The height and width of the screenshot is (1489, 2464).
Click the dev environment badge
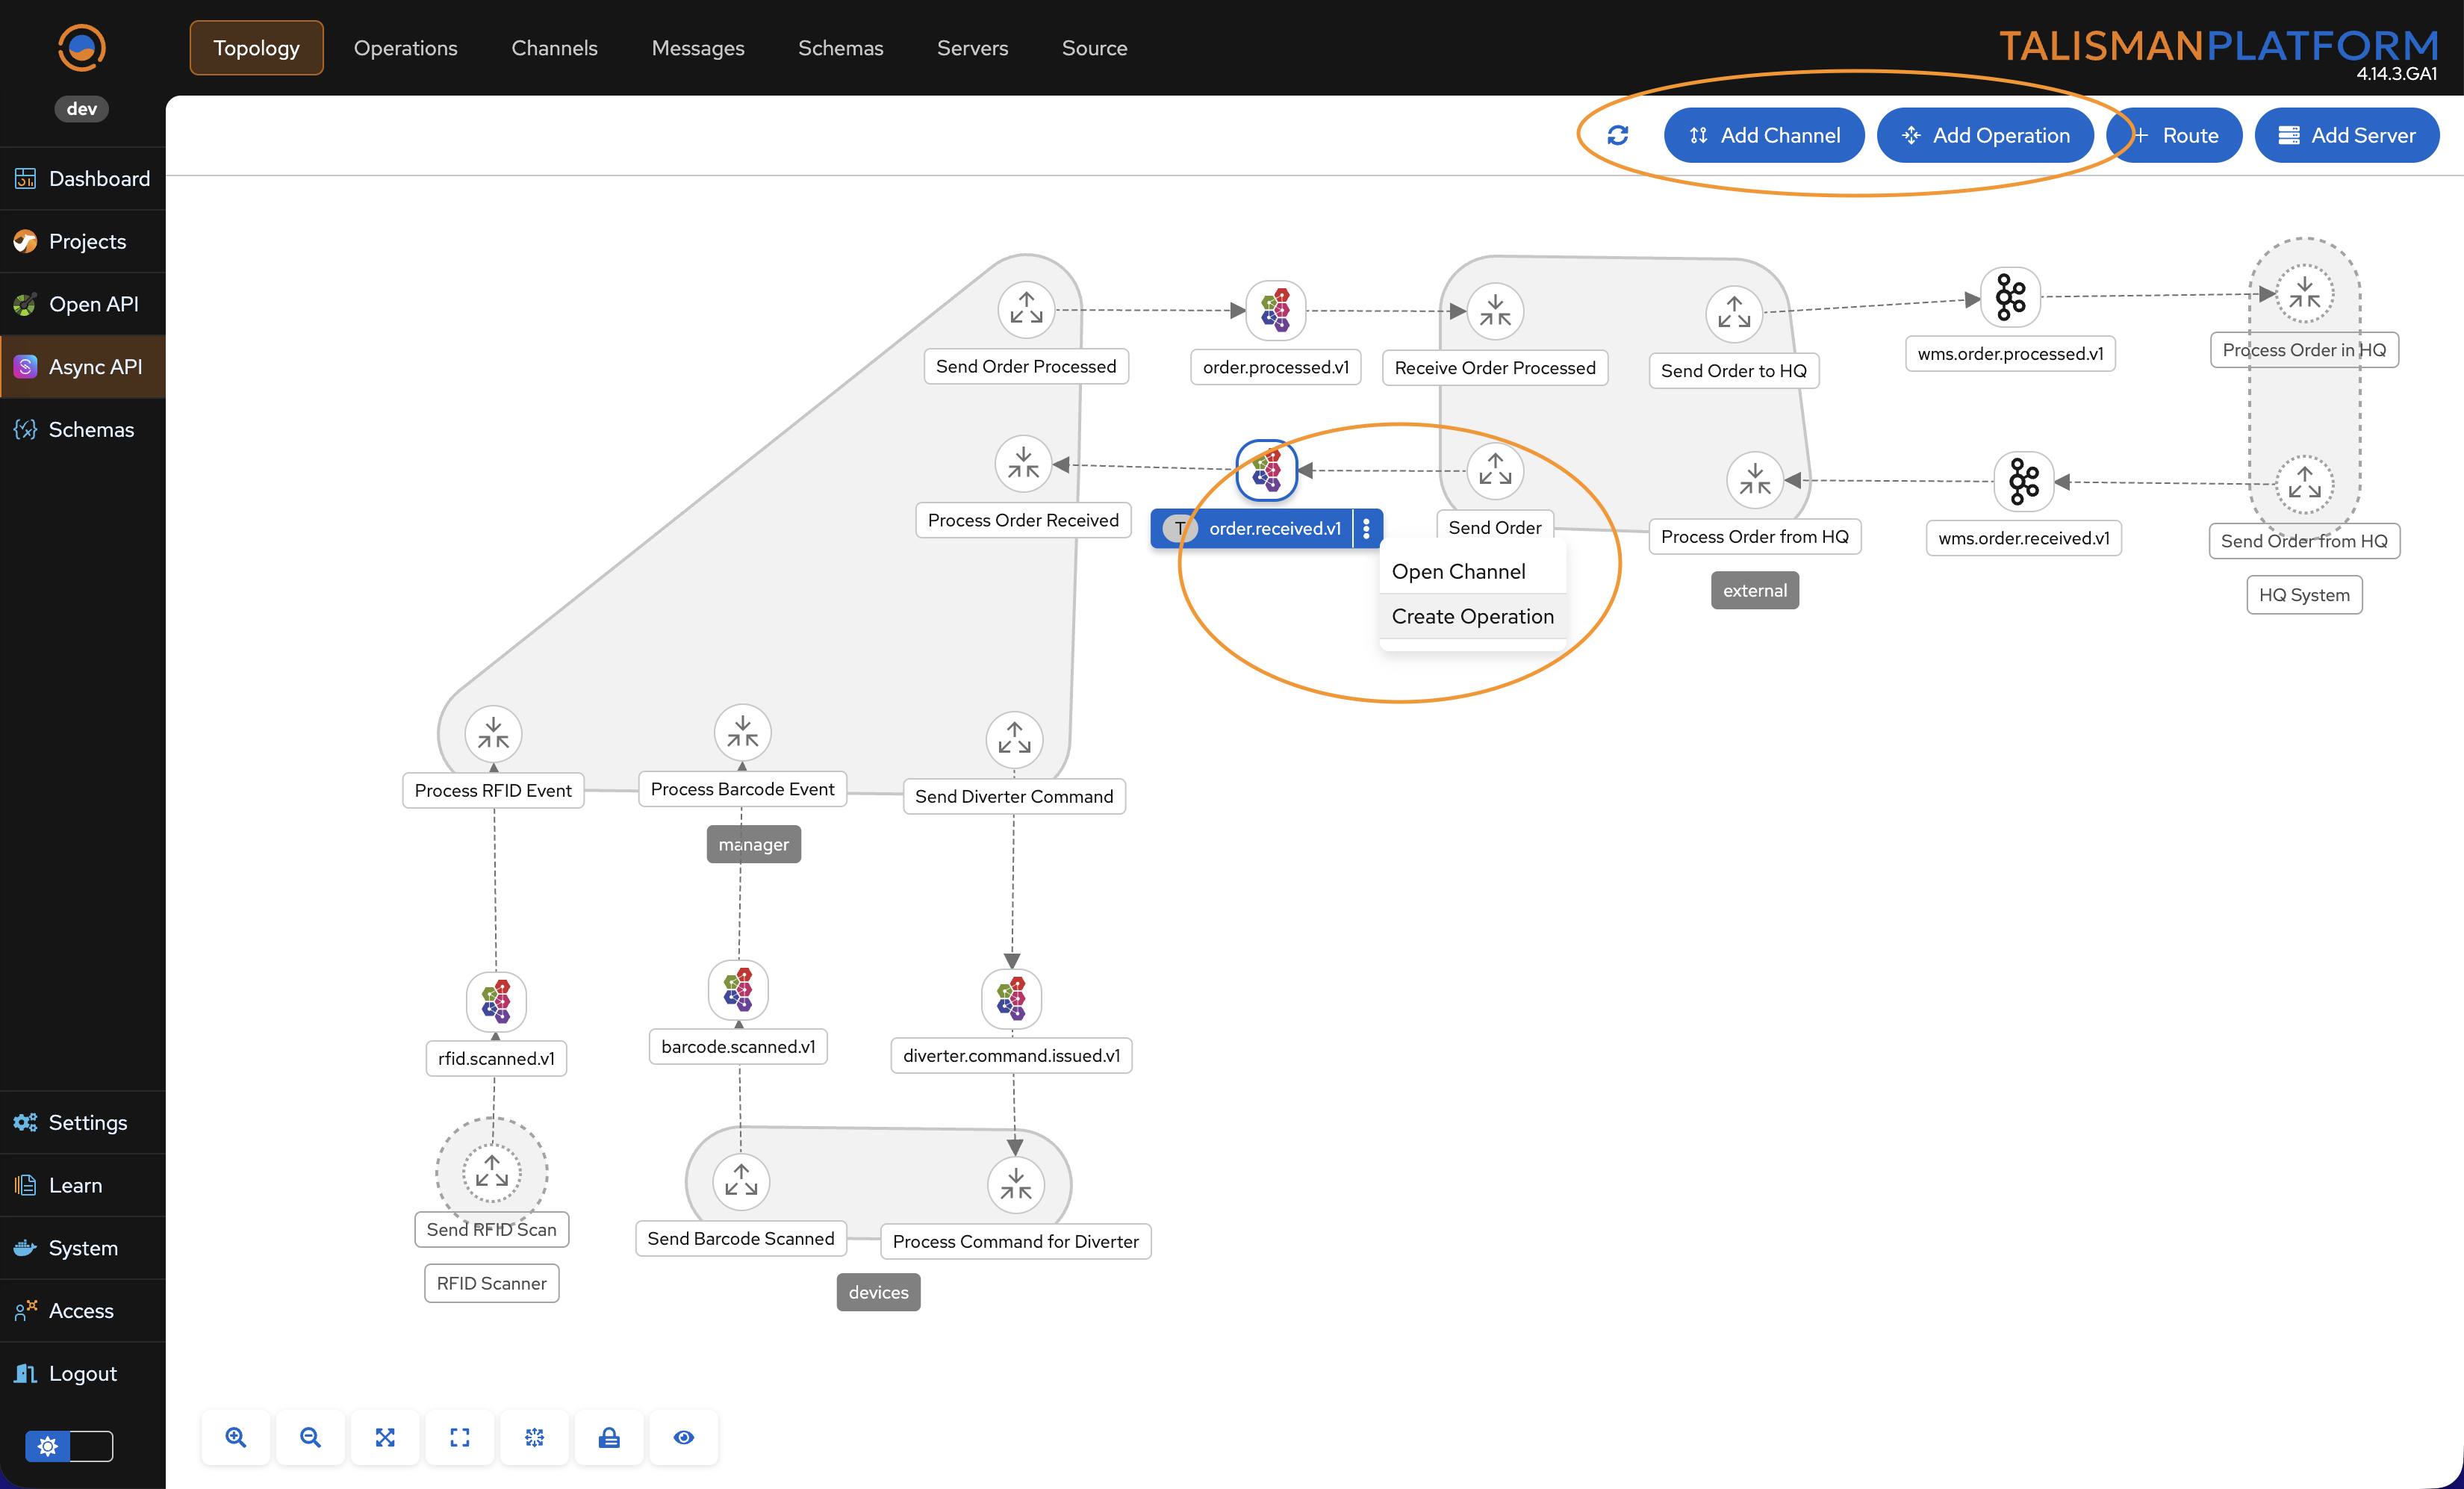coord(81,109)
